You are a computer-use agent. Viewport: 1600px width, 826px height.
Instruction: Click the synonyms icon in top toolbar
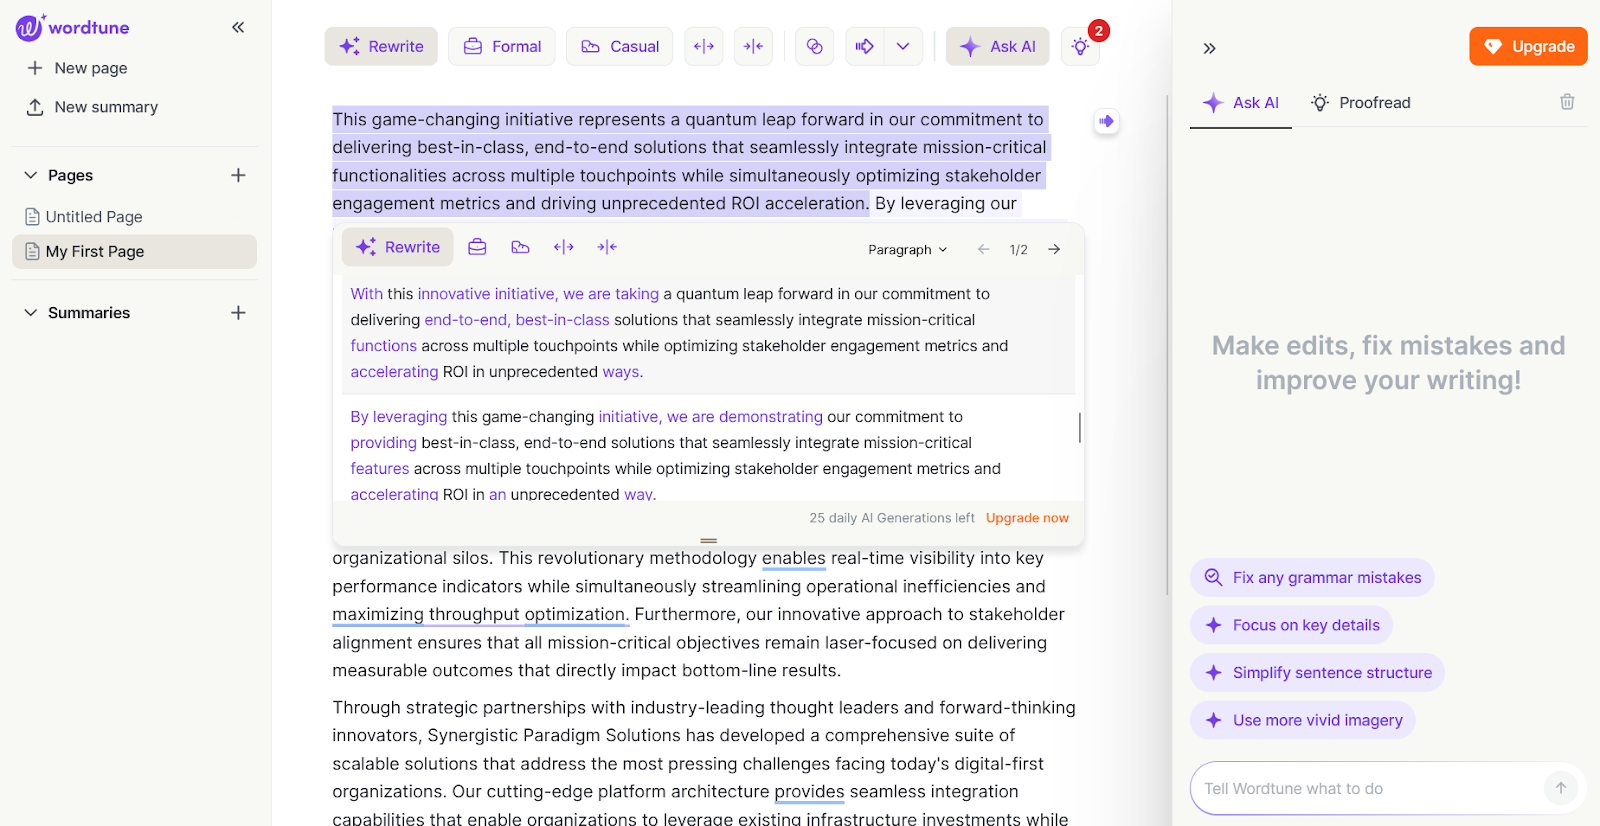tap(815, 46)
